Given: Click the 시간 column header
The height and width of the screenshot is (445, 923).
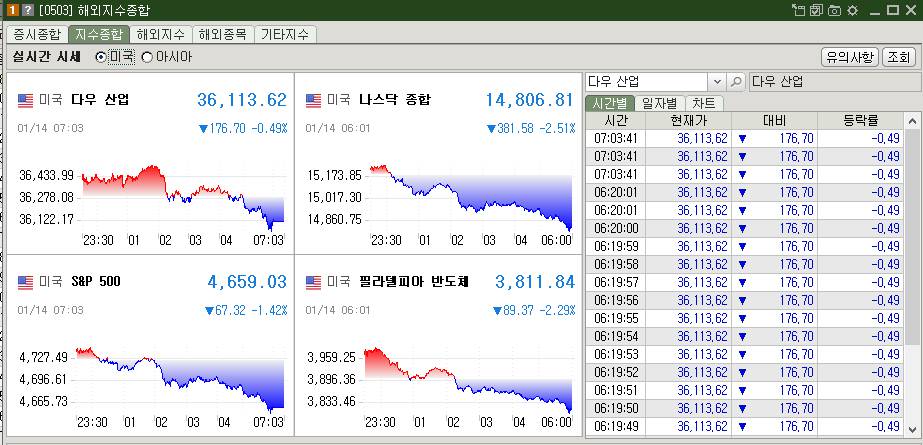Looking at the screenshot, I should point(616,121).
